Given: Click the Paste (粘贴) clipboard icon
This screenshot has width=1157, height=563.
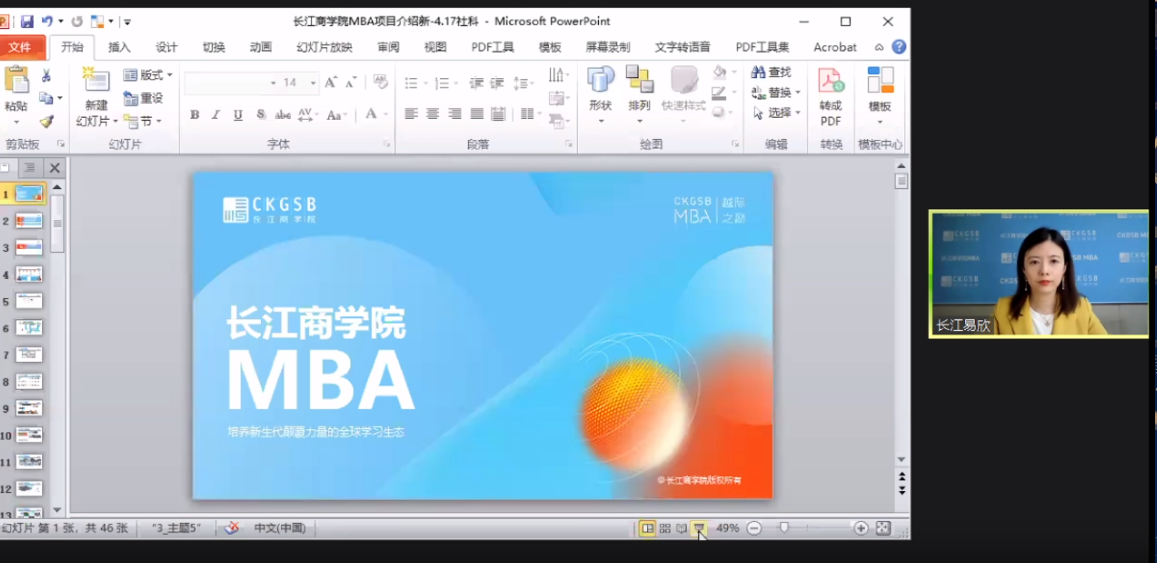Looking at the screenshot, I should (x=16, y=80).
